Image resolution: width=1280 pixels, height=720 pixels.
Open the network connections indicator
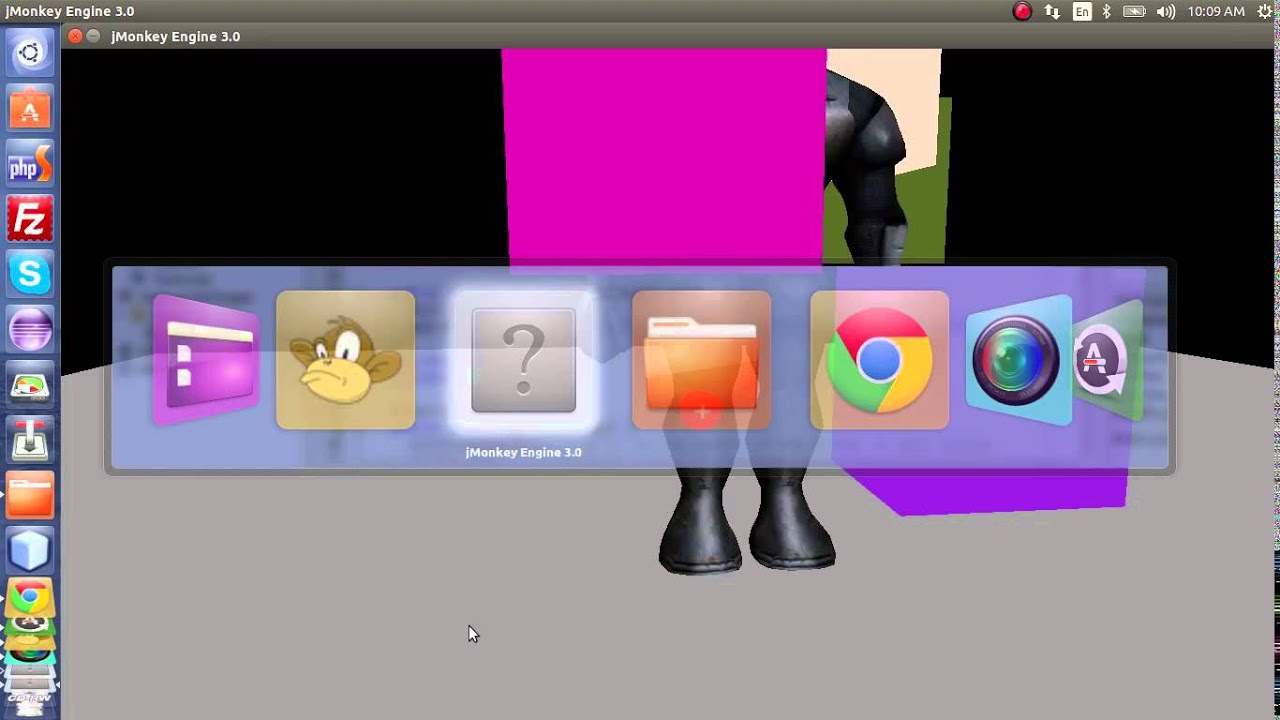tap(1052, 12)
